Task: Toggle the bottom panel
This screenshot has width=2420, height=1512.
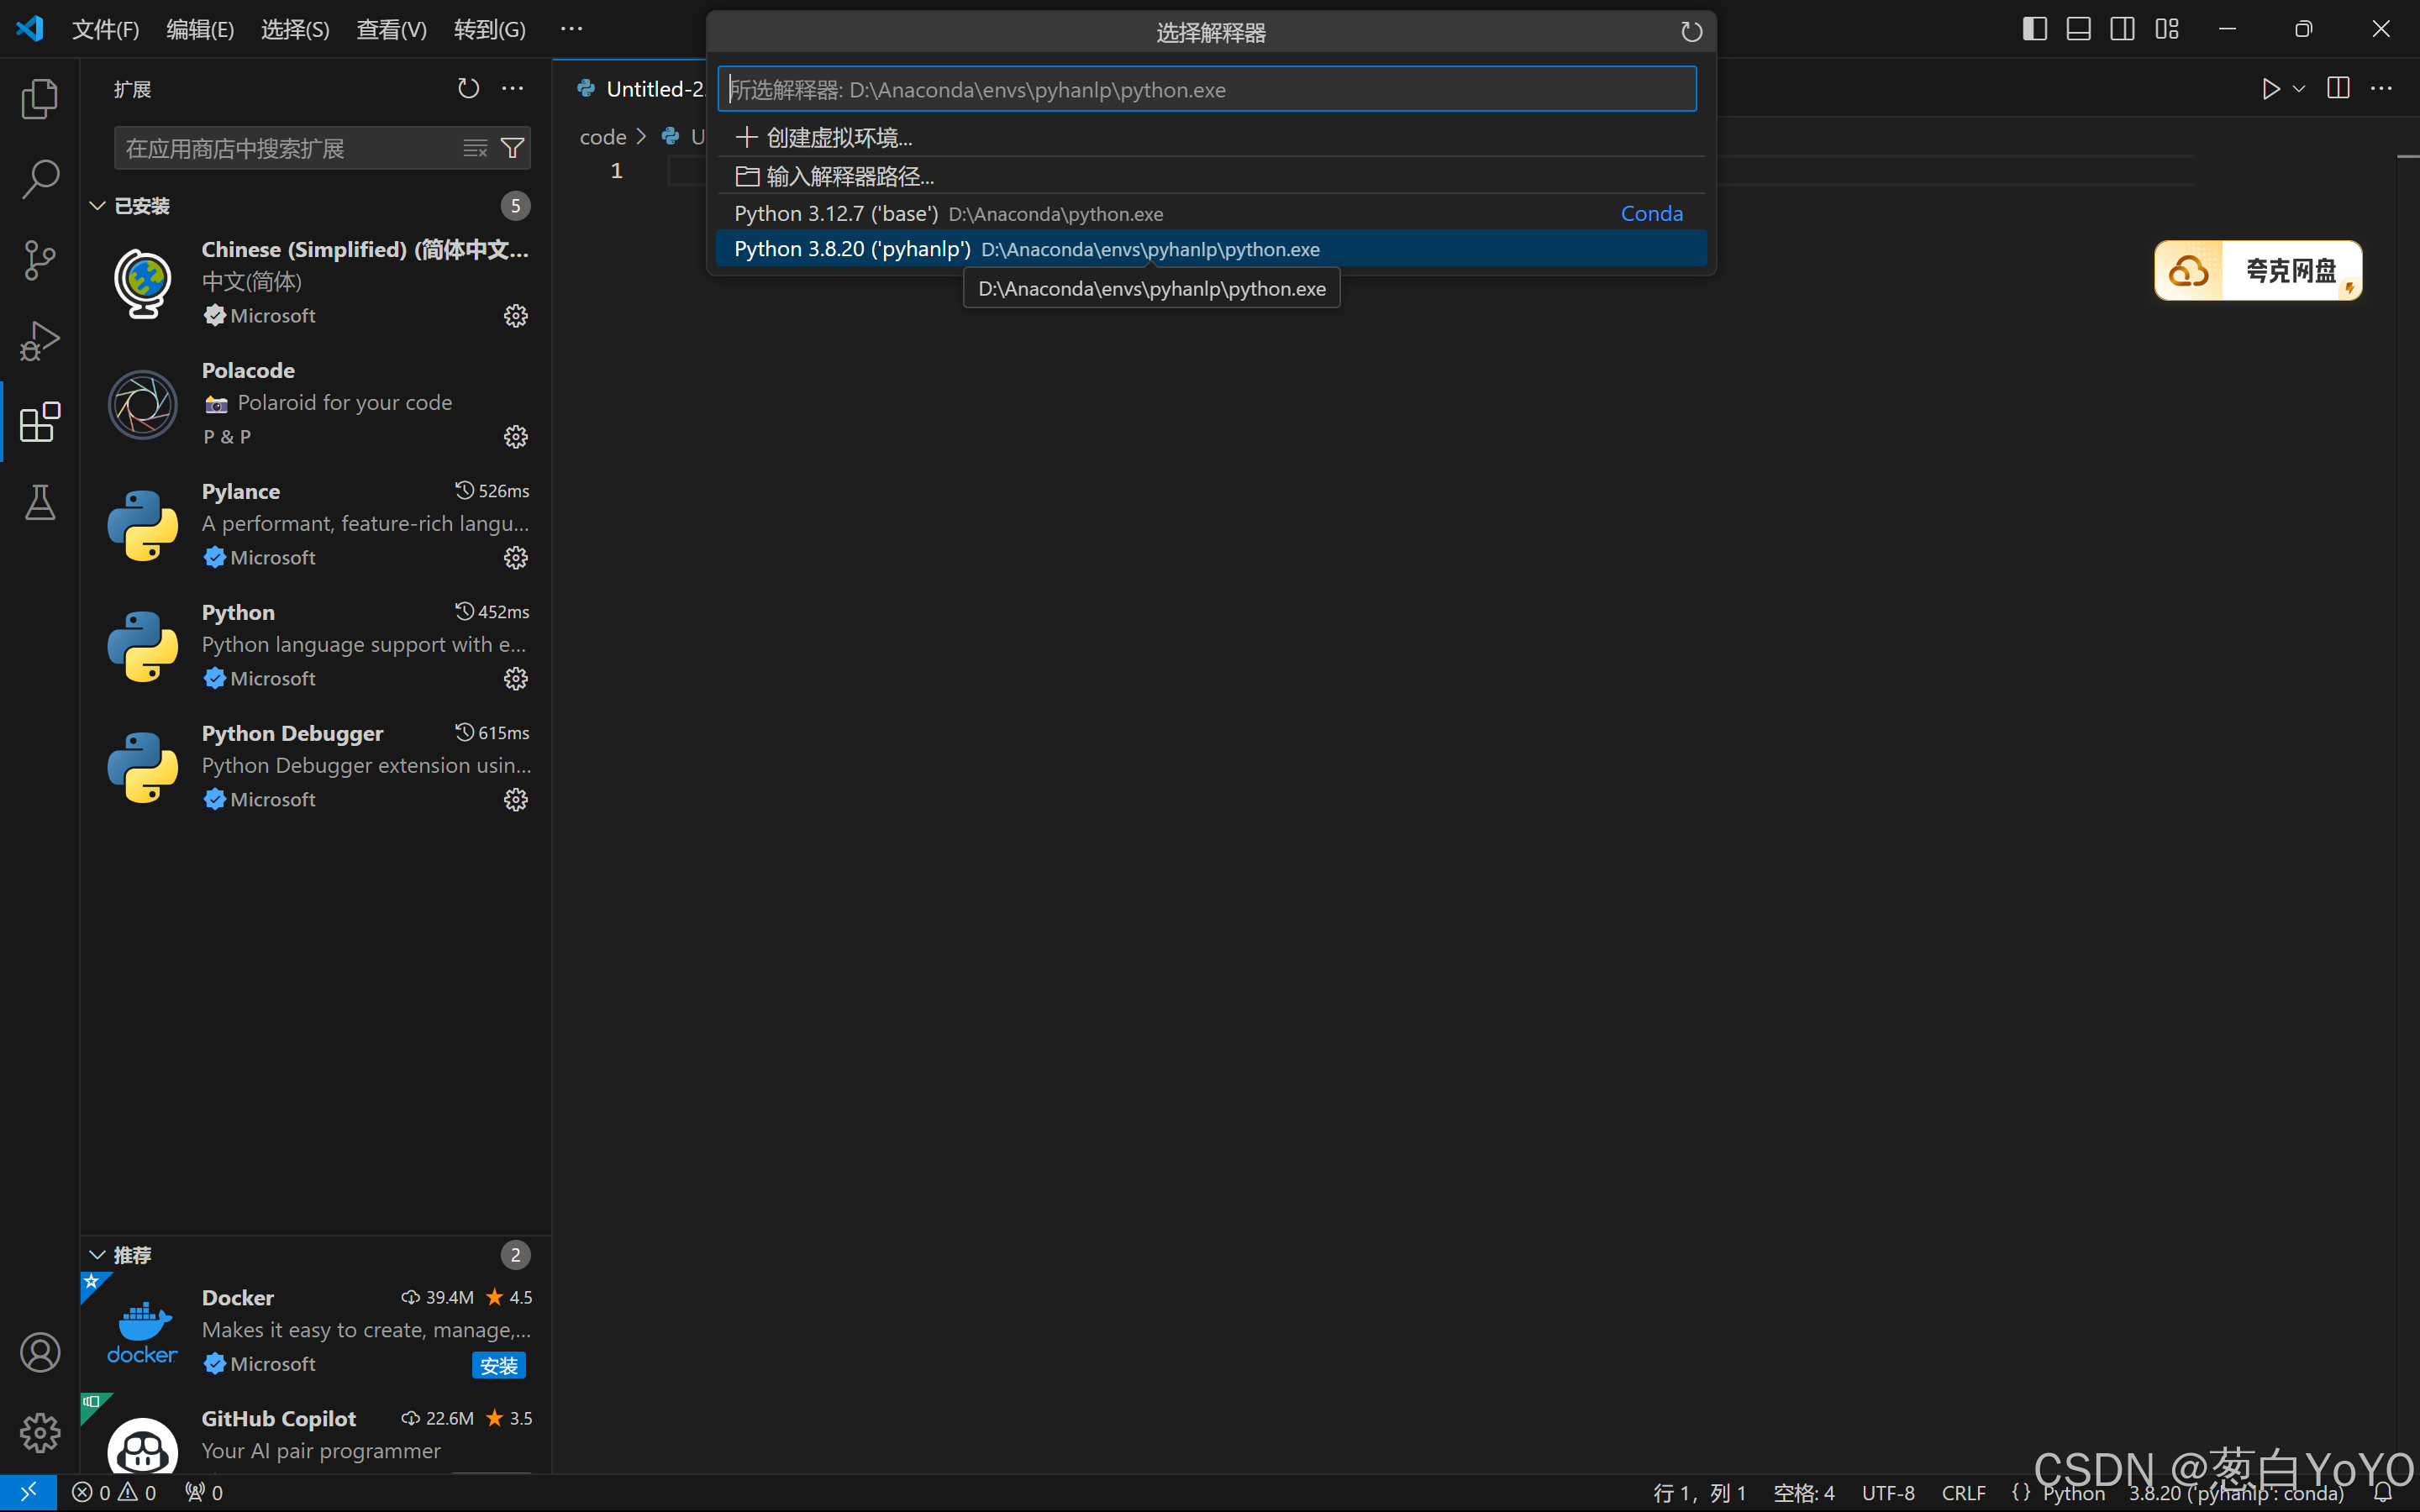Action: point(2078,29)
